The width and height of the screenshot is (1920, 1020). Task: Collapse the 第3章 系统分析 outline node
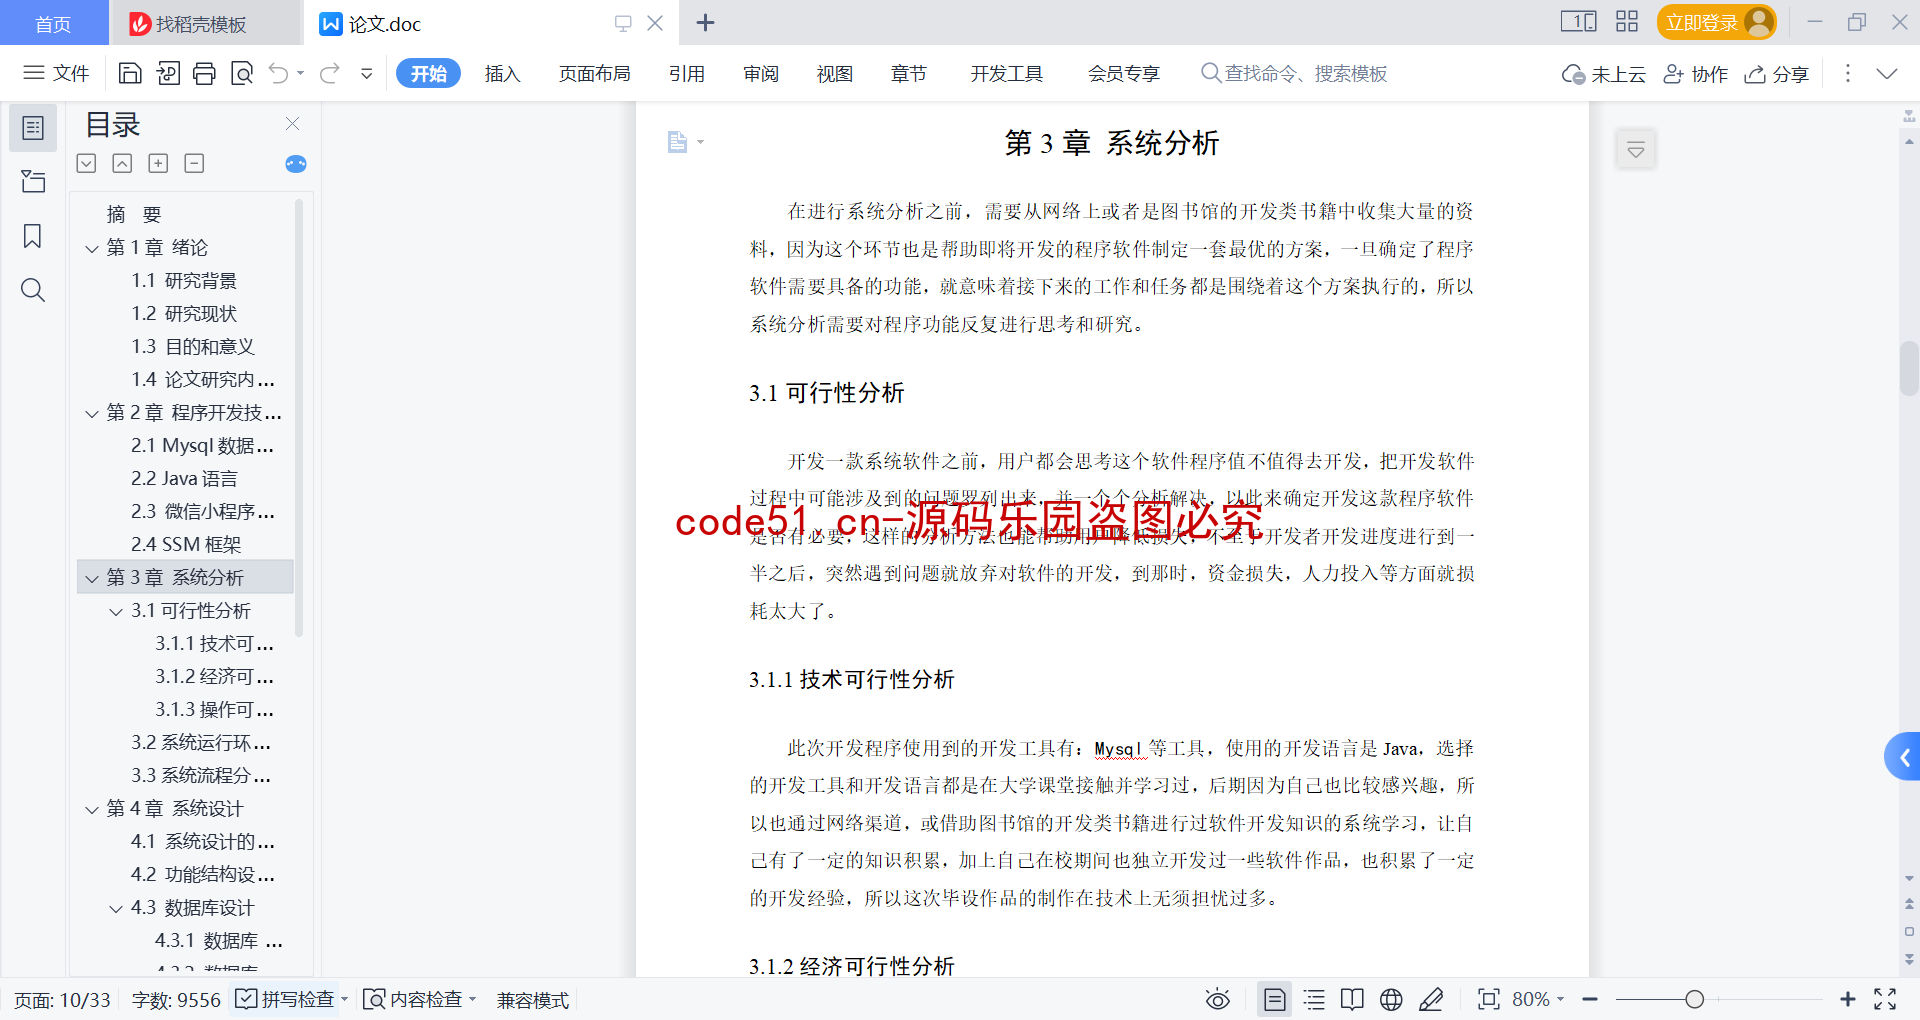92,578
